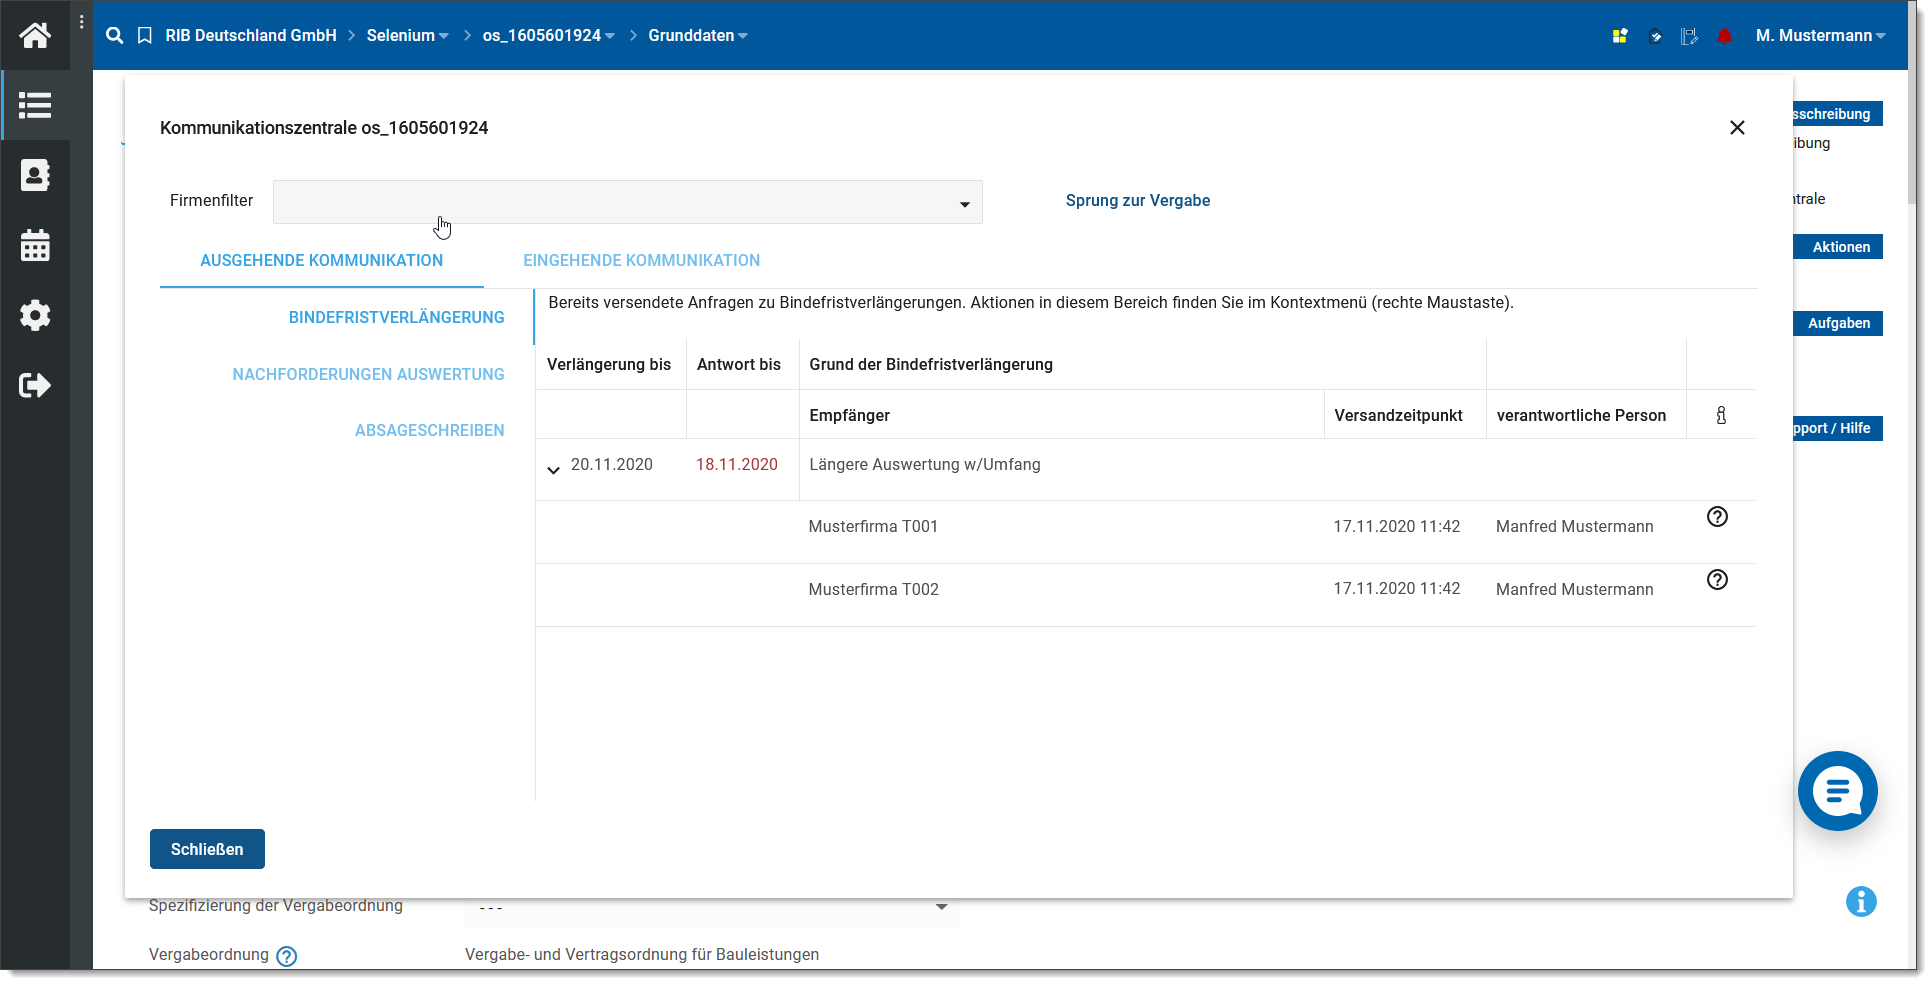The width and height of the screenshot is (1932, 985).
Task: Open the list view sidebar icon
Action: click(35, 105)
